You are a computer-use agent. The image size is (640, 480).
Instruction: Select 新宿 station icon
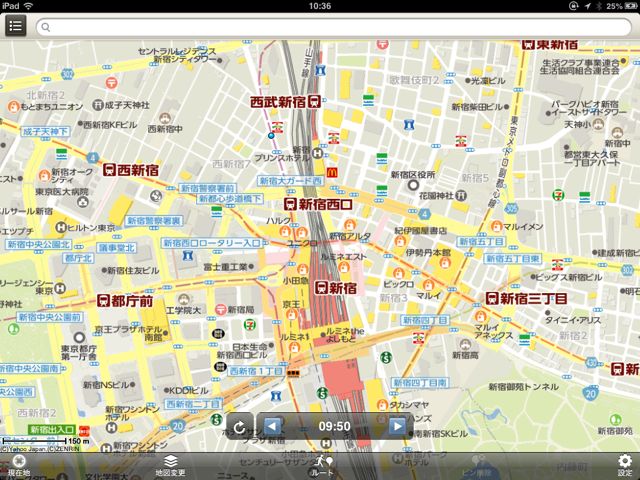pyautogui.click(x=322, y=287)
